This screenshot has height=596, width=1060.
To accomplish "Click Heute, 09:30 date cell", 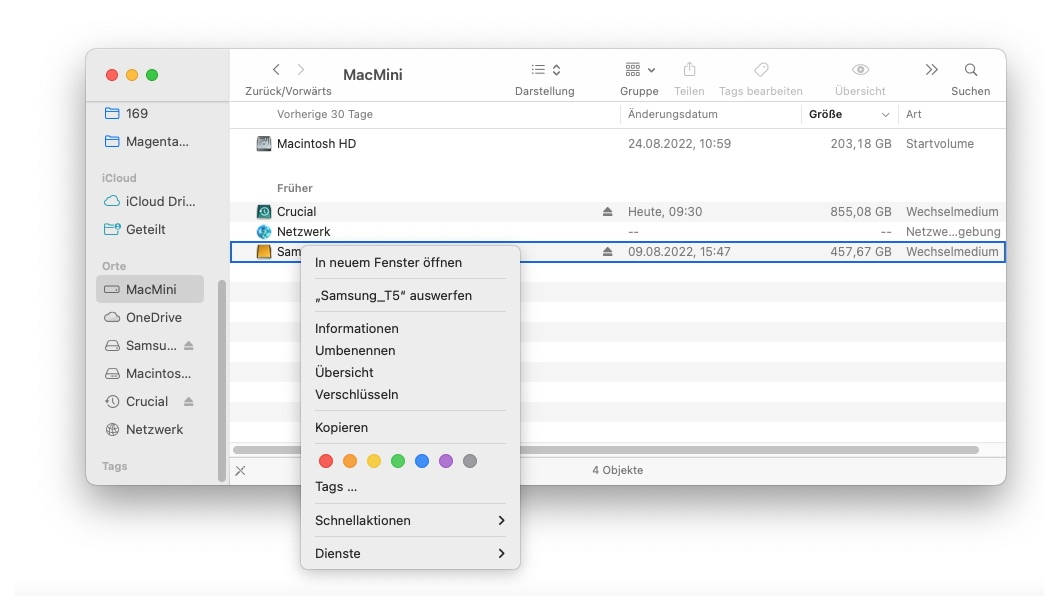I will click(665, 212).
